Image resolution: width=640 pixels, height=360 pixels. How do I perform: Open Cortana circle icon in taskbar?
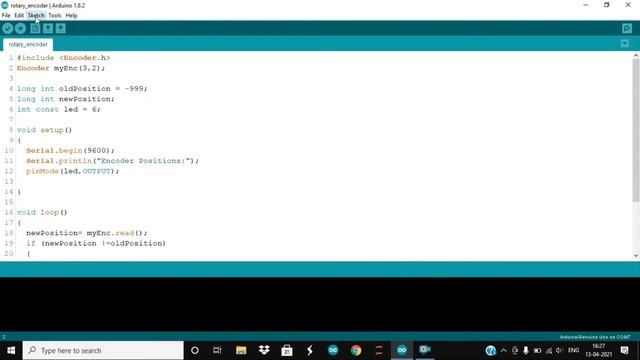click(x=195, y=350)
